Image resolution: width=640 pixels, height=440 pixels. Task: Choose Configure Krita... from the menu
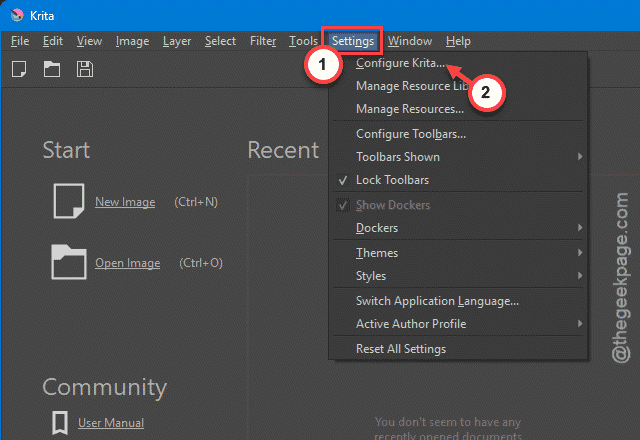(x=458, y=63)
